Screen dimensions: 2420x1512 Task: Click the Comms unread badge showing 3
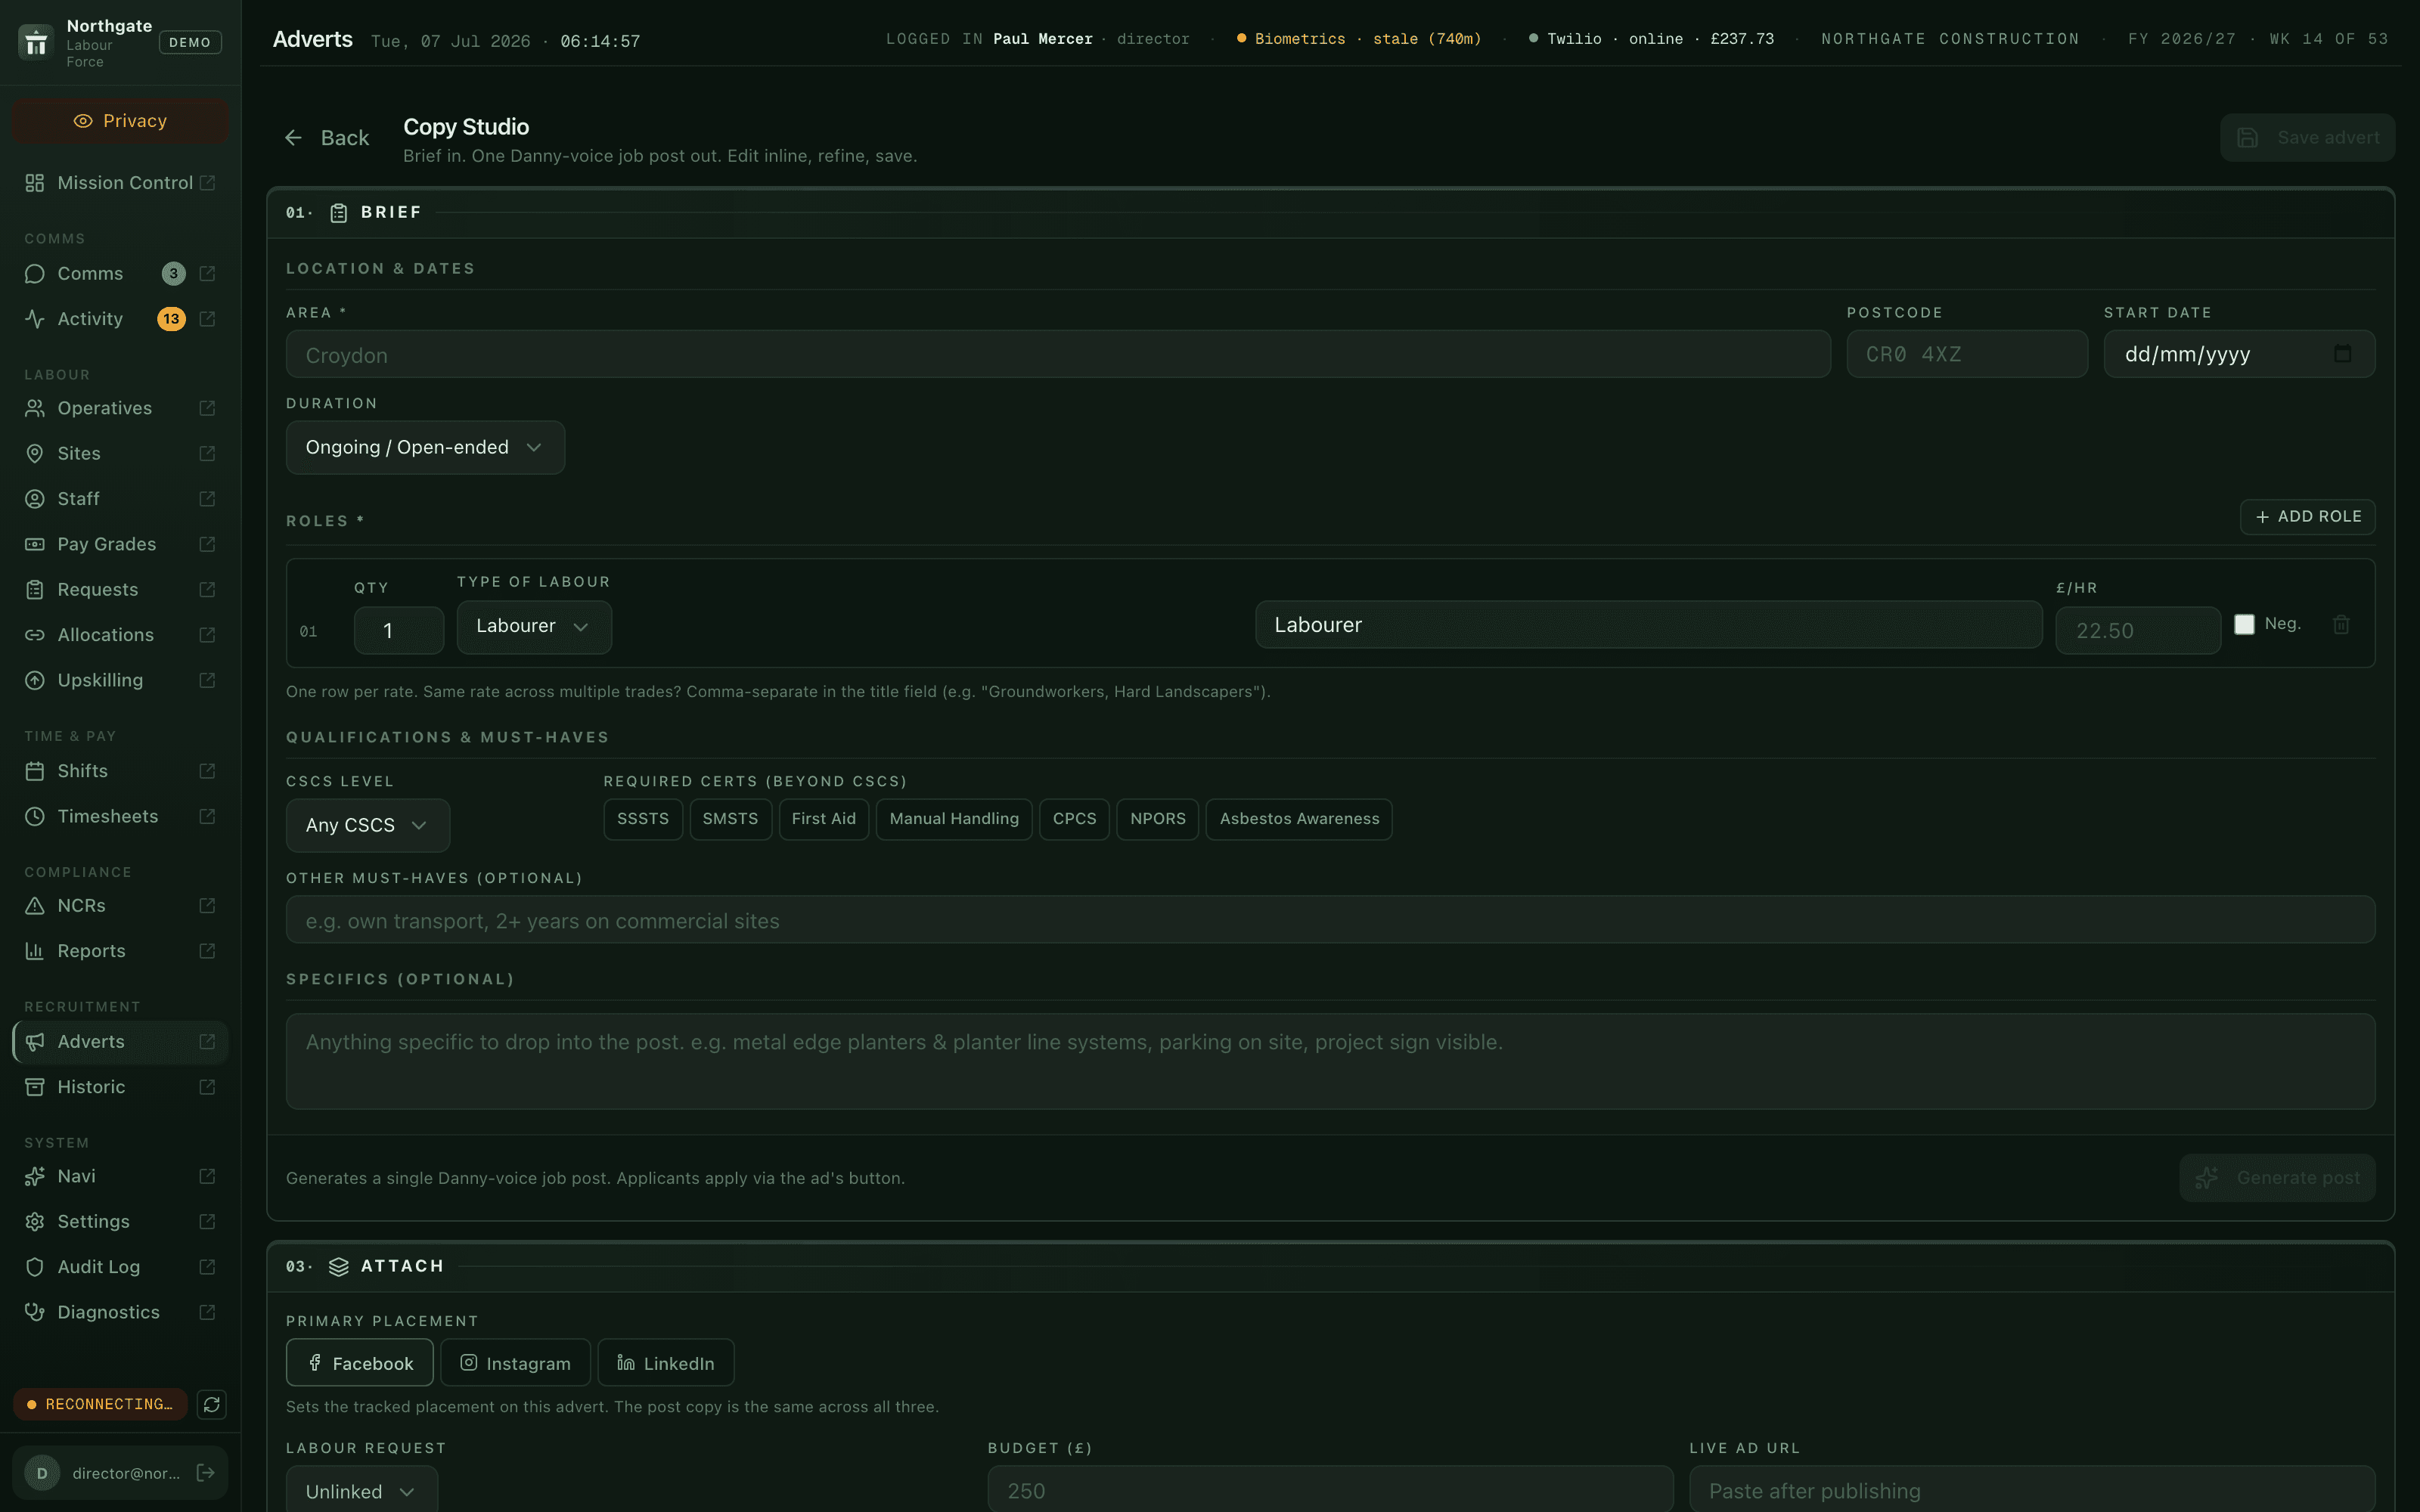pyautogui.click(x=173, y=273)
